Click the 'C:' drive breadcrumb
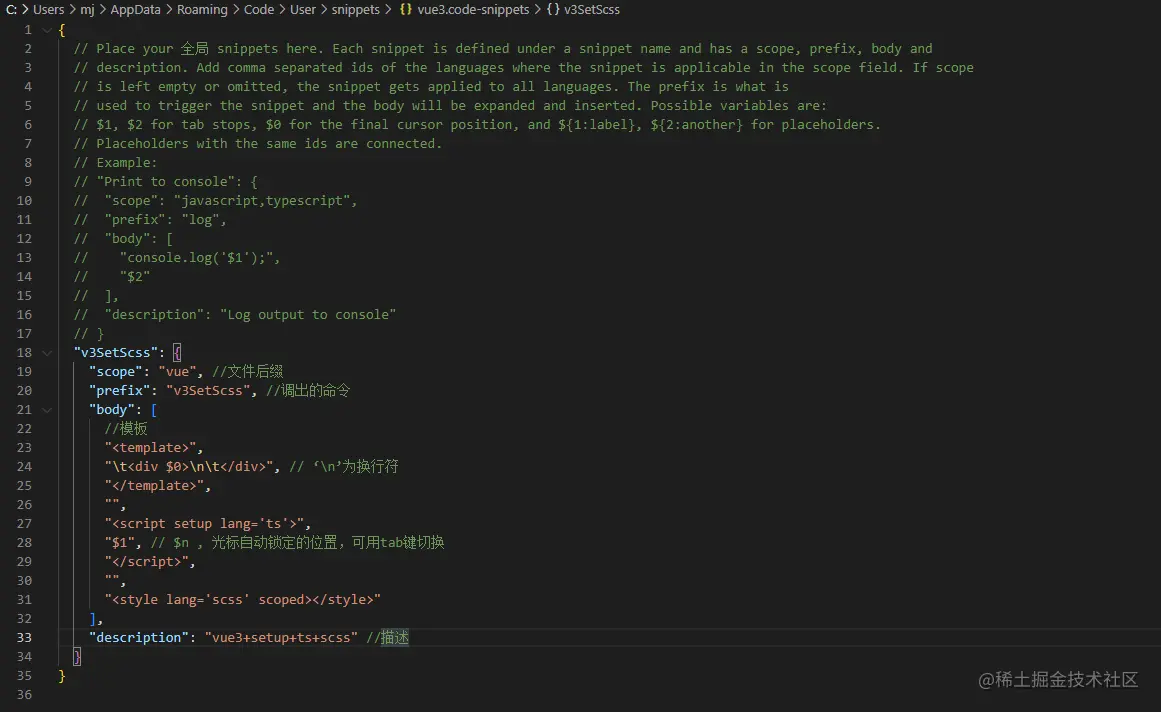 click(12, 10)
